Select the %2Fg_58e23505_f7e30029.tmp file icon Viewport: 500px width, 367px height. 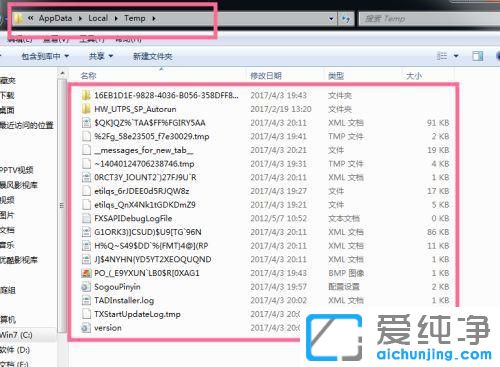tap(86, 136)
